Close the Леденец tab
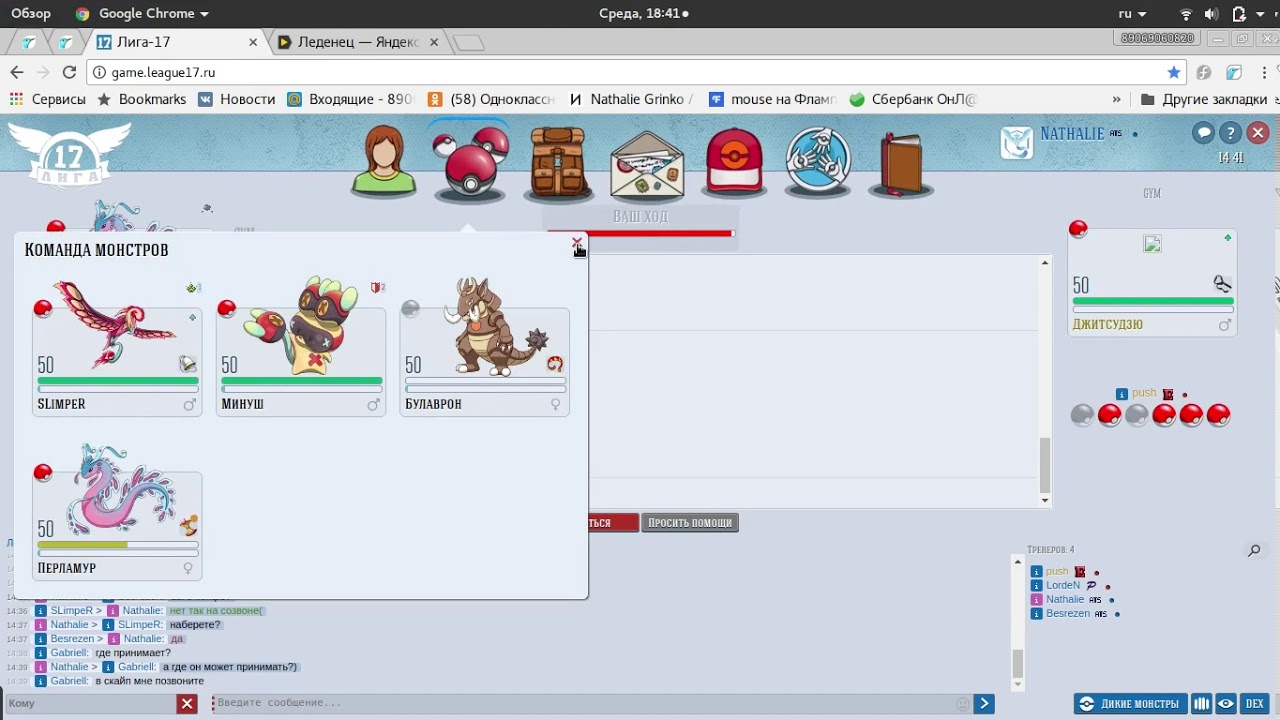Image resolution: width=1280 pixels, height=720 pixels. pos(435,42)
